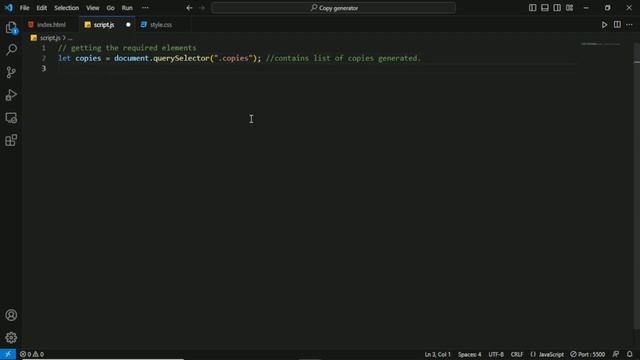Image resolution: width=640 pixels, height=360 pixels.
Task: Click the querySelector text on line 2
Action: (181, 58)
